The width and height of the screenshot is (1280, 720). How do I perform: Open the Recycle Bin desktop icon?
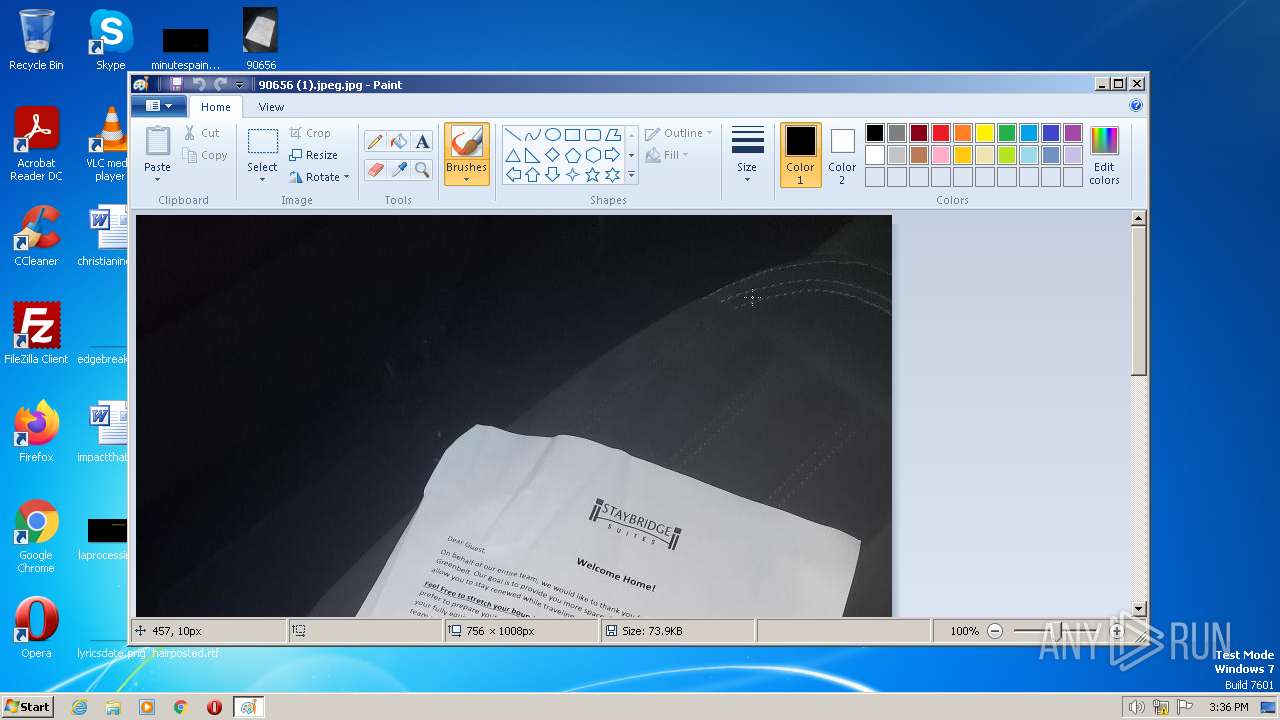[x=36, y=40]
